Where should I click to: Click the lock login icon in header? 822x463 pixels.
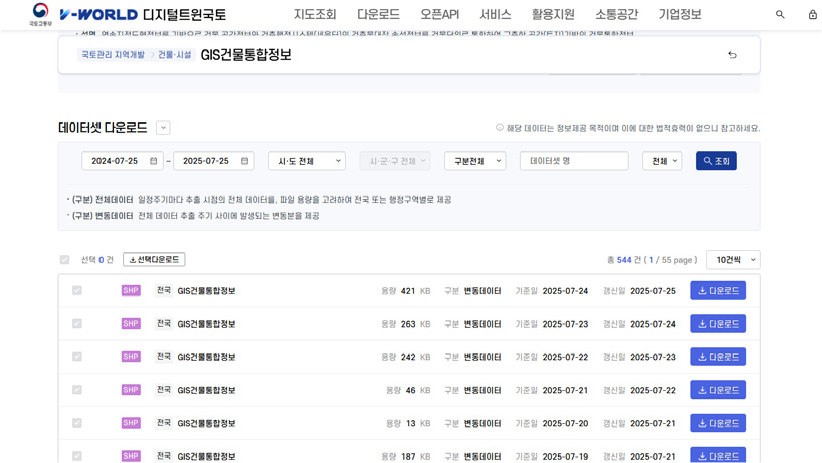tap(812, 15)
